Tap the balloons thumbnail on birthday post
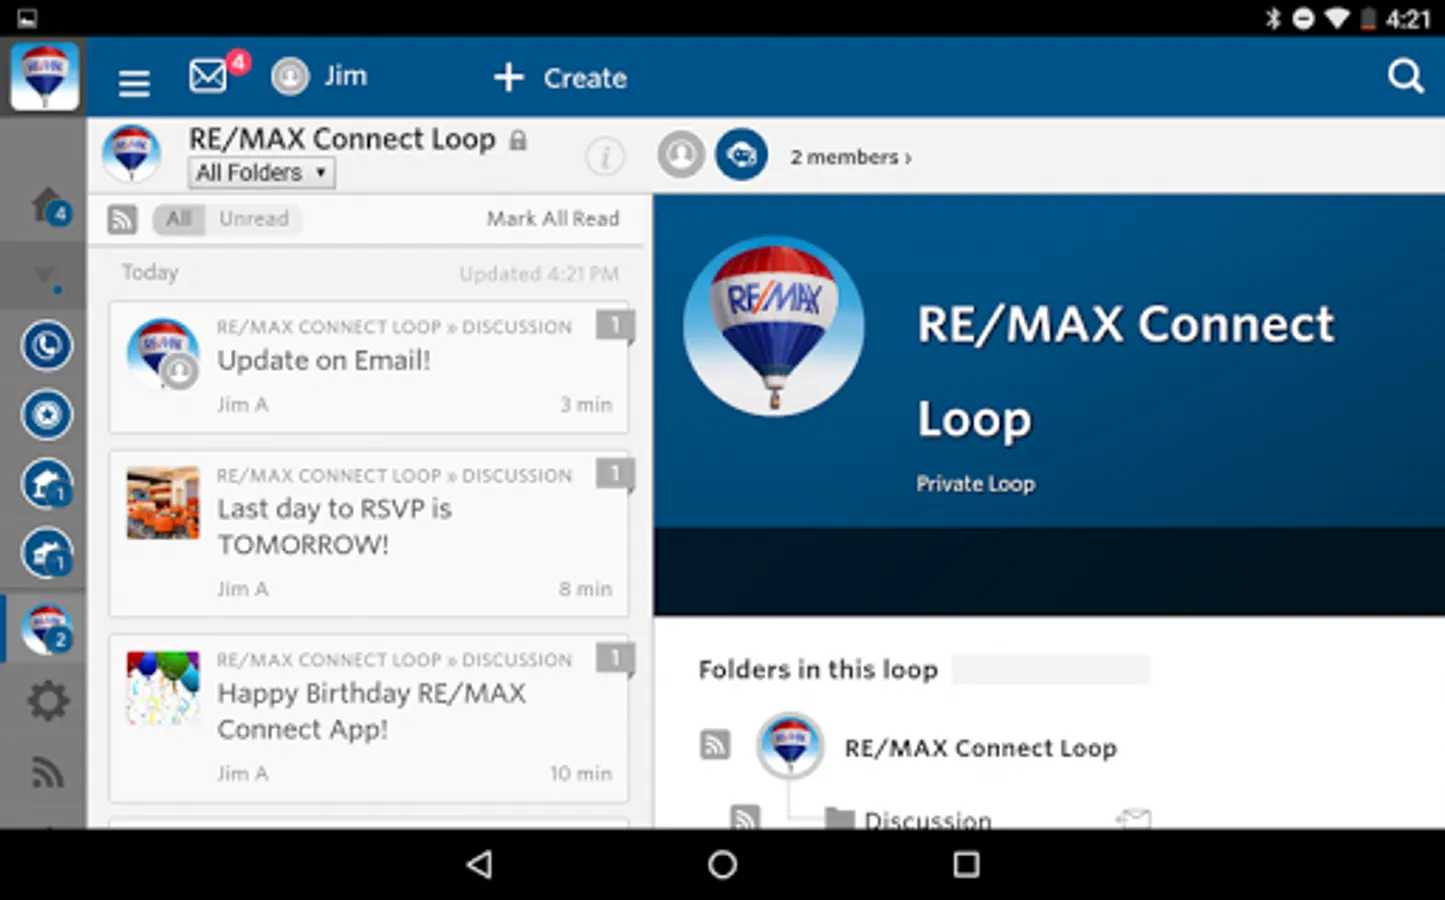Screen dimensions: 1445x900 pyautogui.click(x=163, y=688)
